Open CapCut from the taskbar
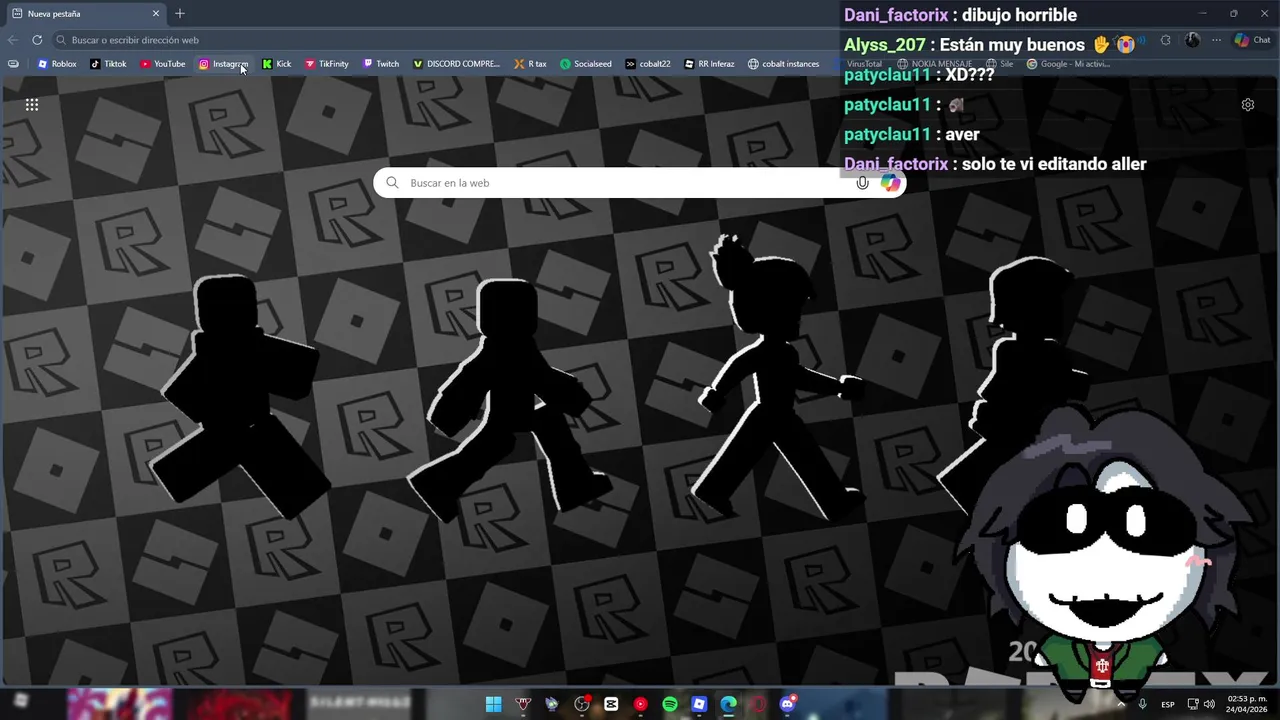This screenshot has height=720, width=1280. (611, 704)
